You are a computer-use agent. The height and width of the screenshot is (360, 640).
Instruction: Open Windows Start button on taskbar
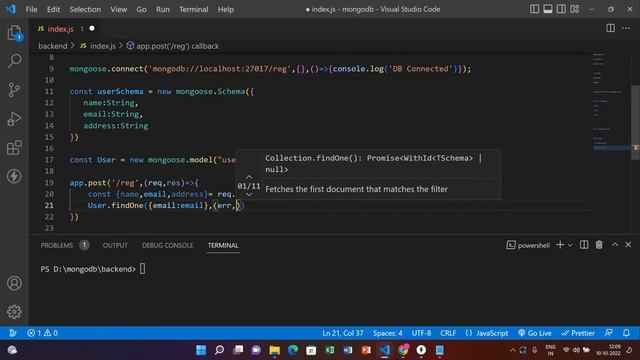(x=201, y=350)
